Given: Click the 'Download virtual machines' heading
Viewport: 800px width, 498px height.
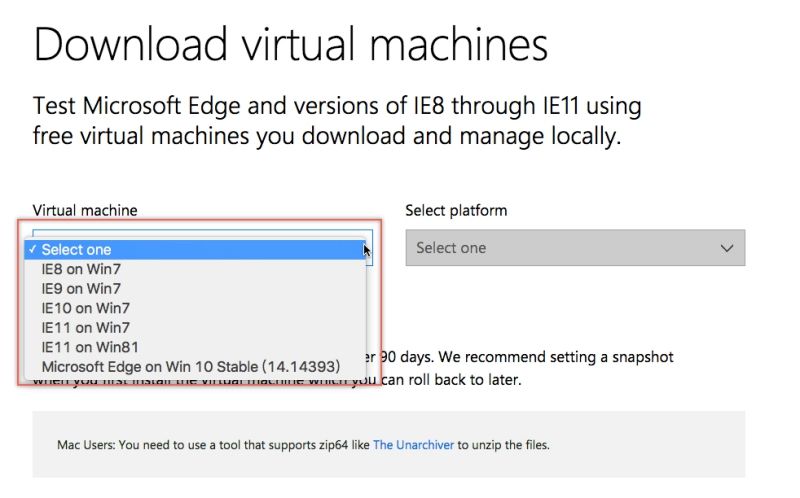Looking at the screenshot, I should 291,45.
